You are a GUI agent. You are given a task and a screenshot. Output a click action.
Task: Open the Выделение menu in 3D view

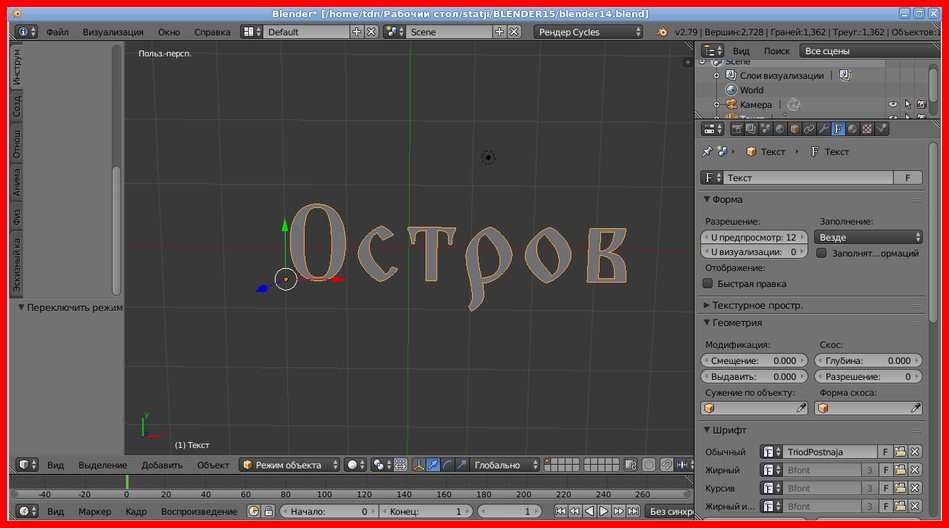click(x=102, y=465)
